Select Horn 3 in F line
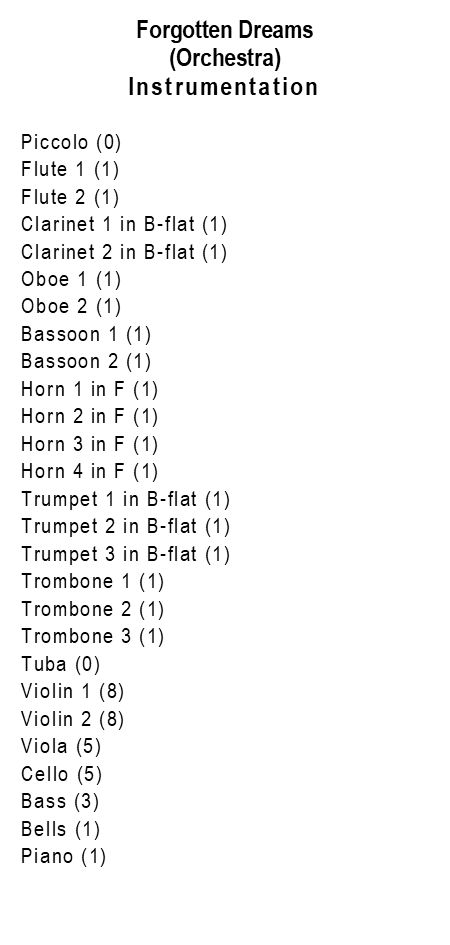Screen dimensions: 450x945 click(x=90, y=444)
